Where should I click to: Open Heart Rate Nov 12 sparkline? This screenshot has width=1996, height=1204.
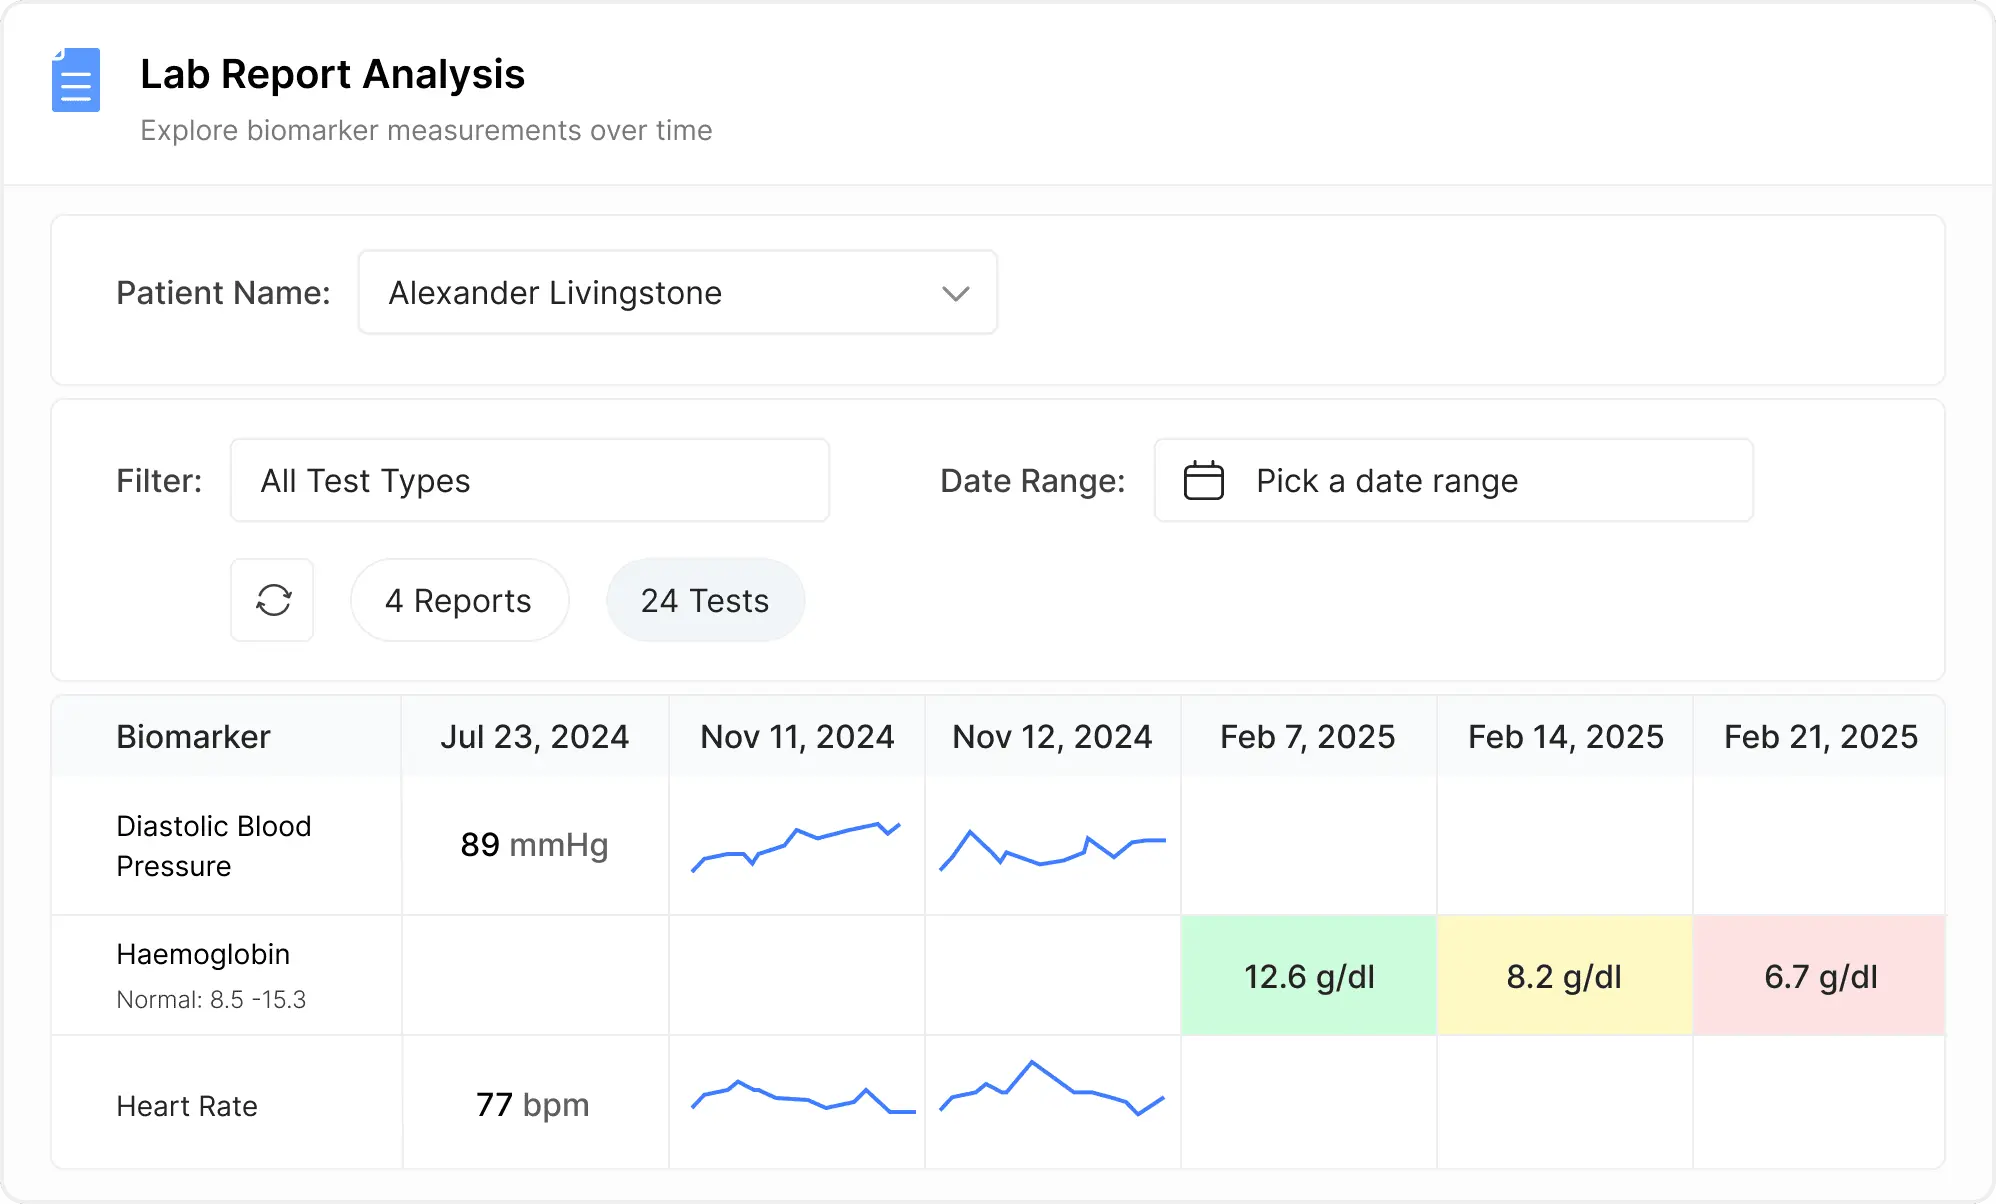coord(1052,1089)
